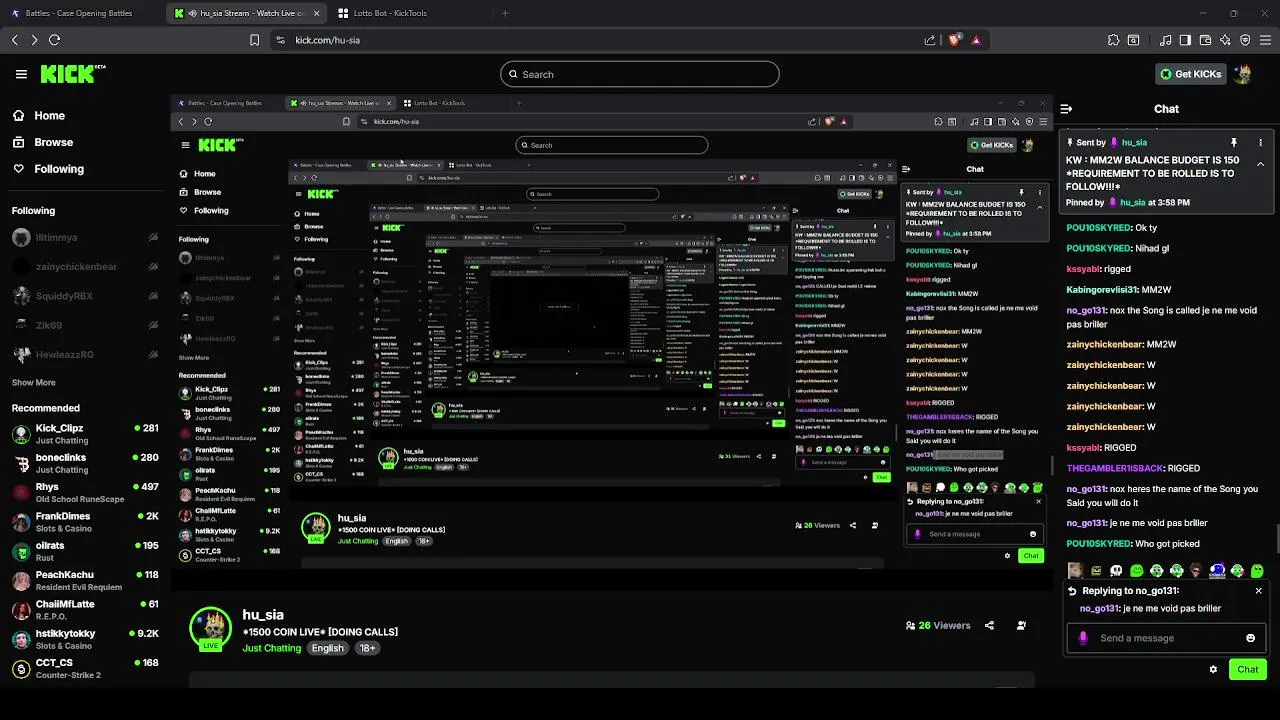This screenshot has height=720, width=1280.
Task: Open the Just Chatting category link
Action: tap(271, 648)
